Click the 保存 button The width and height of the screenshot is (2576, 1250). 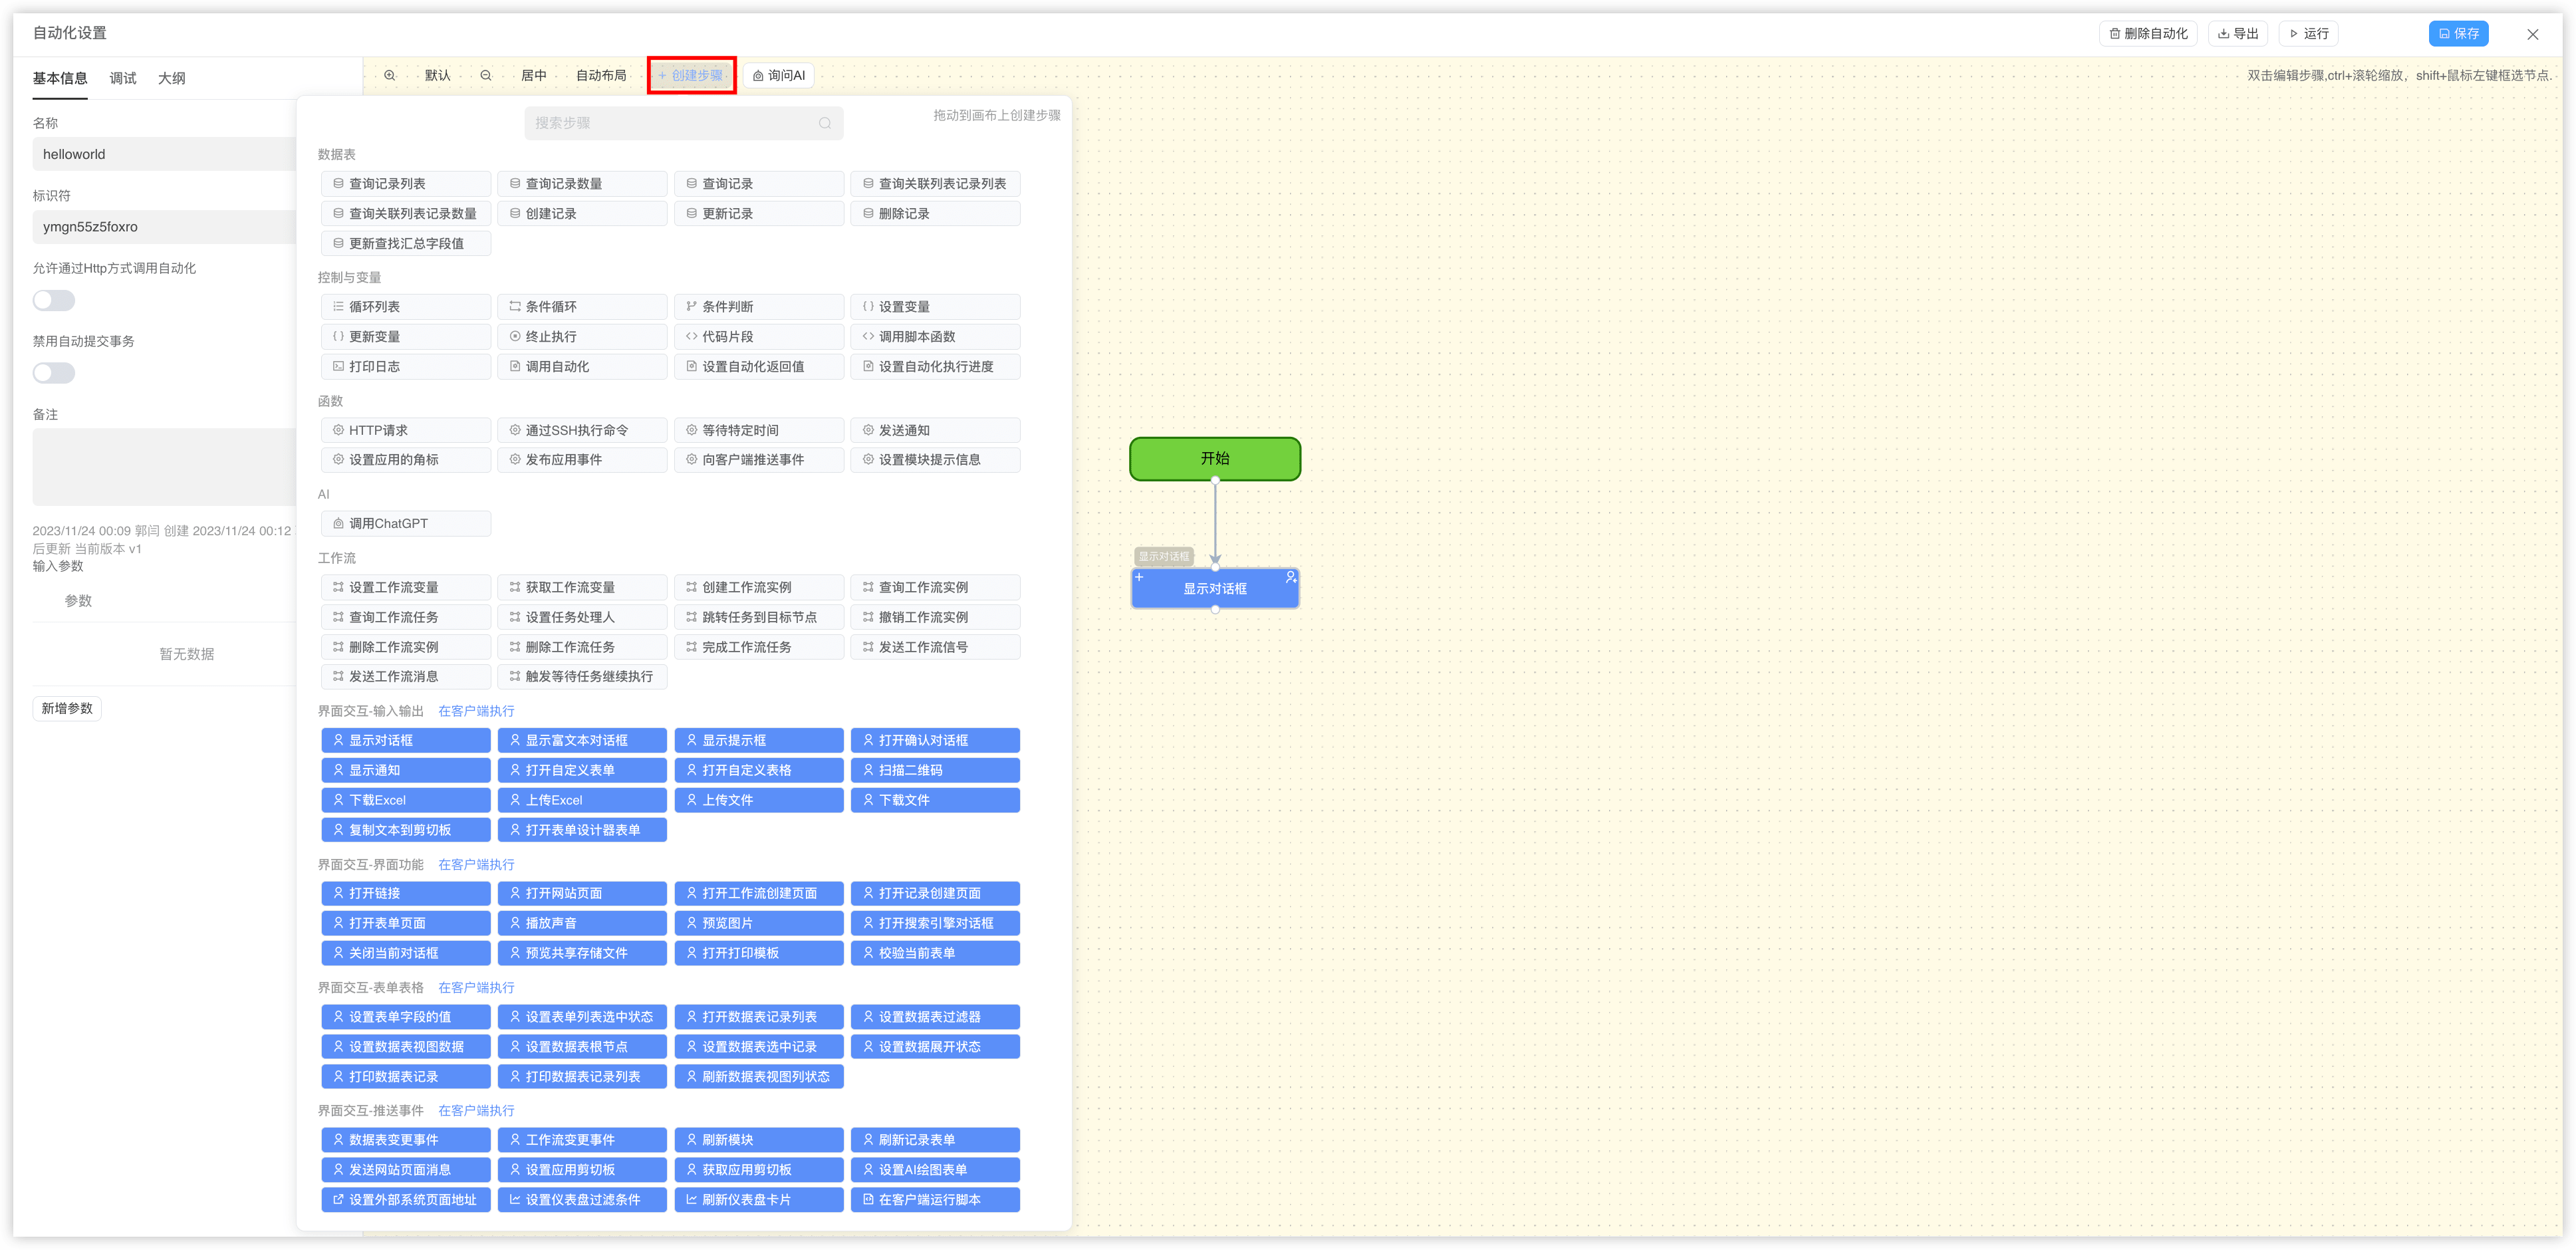[2458, 33]
